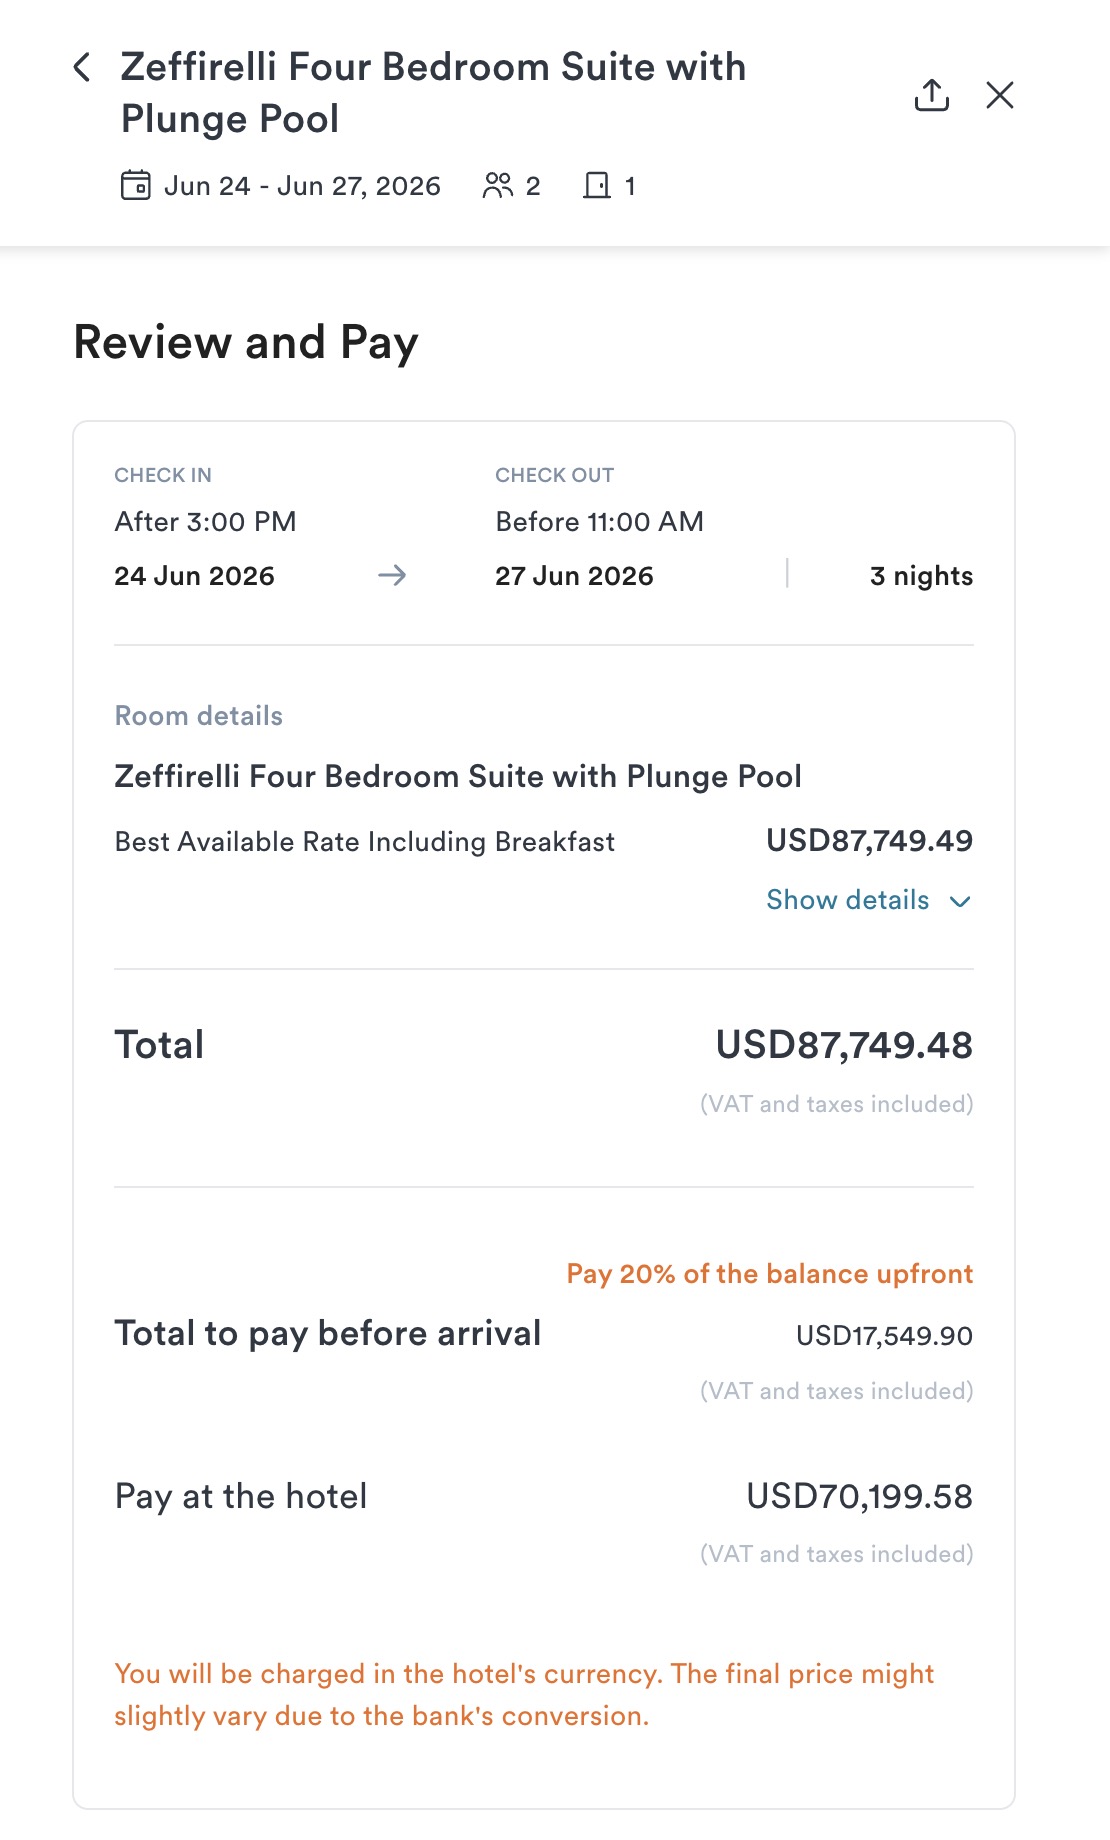Click the arrow between check-in and check-out dates
This screenshot has width=1110, height=1840.
click(392, 575)
